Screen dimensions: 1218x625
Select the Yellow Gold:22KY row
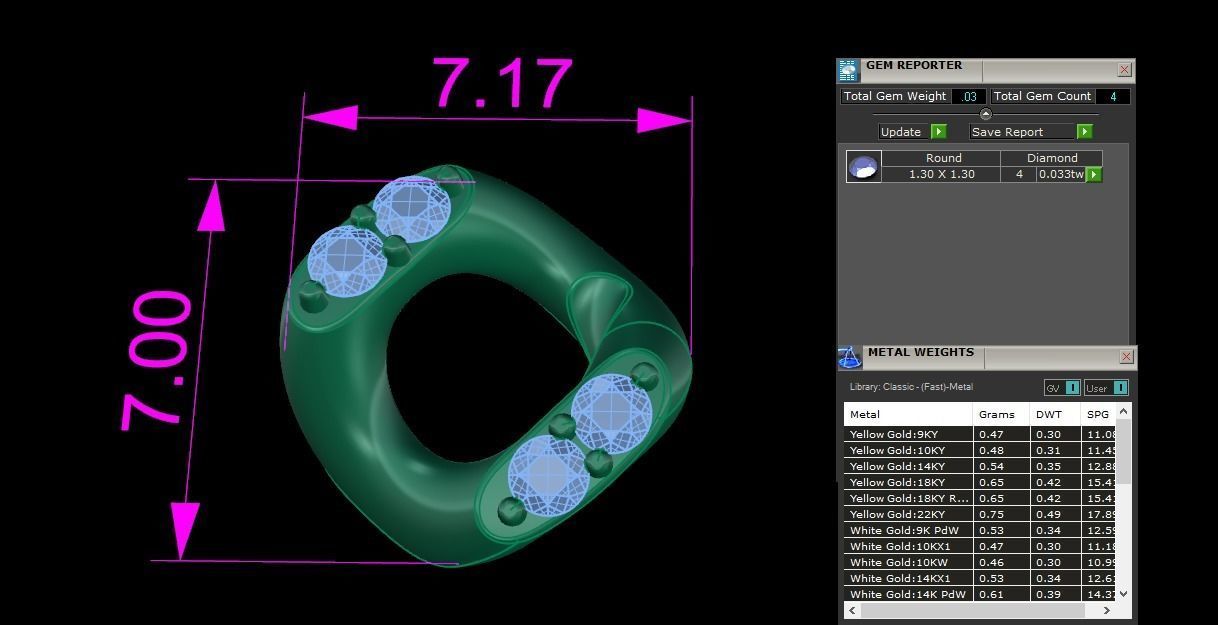pyautogui.click(x=980, y=514)
